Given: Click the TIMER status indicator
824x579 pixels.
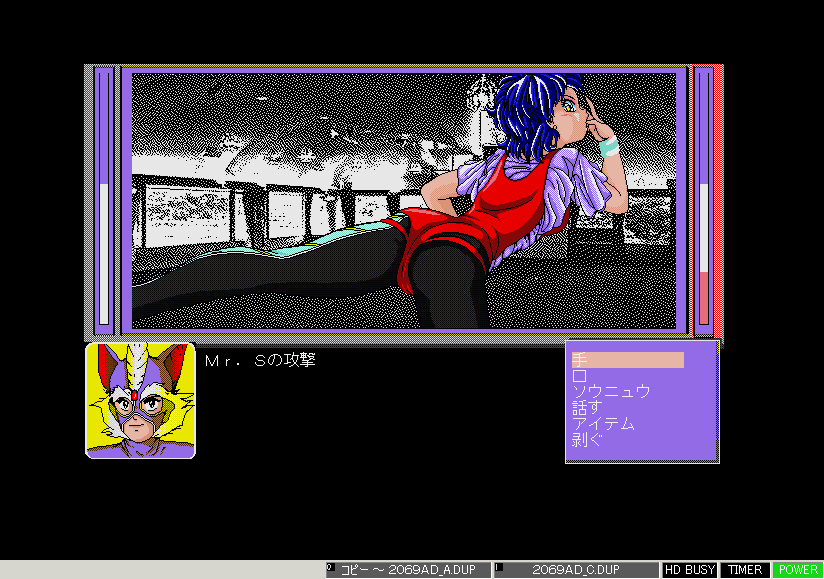Looking at the screenshot, I should tap(744, 570).
